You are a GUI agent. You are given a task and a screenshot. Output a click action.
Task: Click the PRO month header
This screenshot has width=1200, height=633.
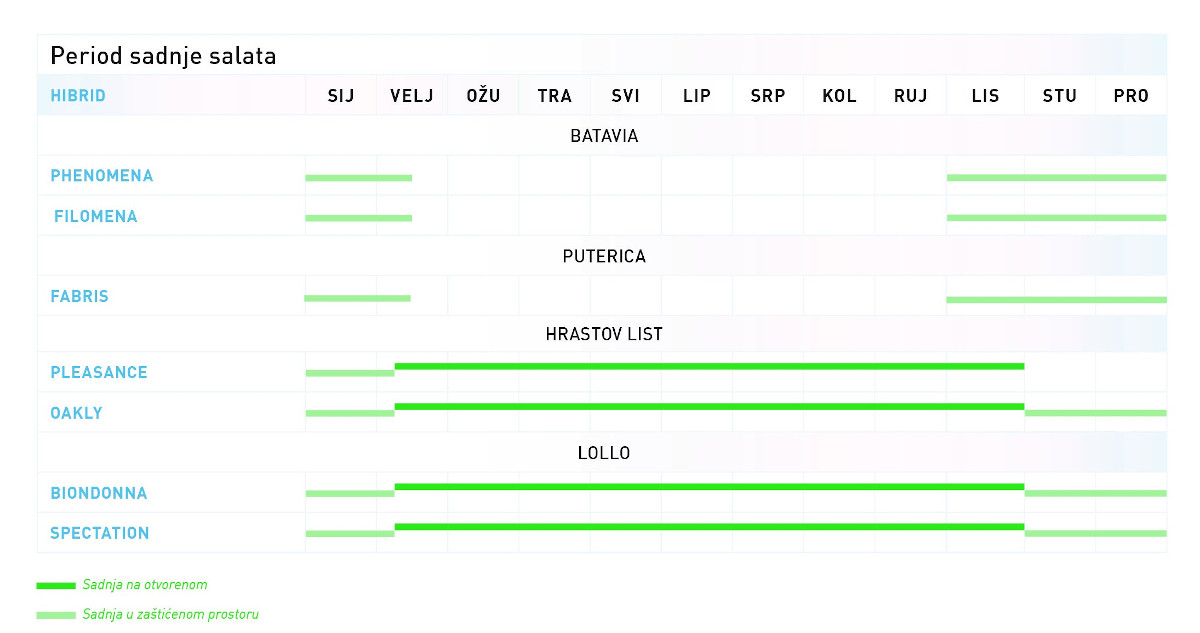point(1131,96)
